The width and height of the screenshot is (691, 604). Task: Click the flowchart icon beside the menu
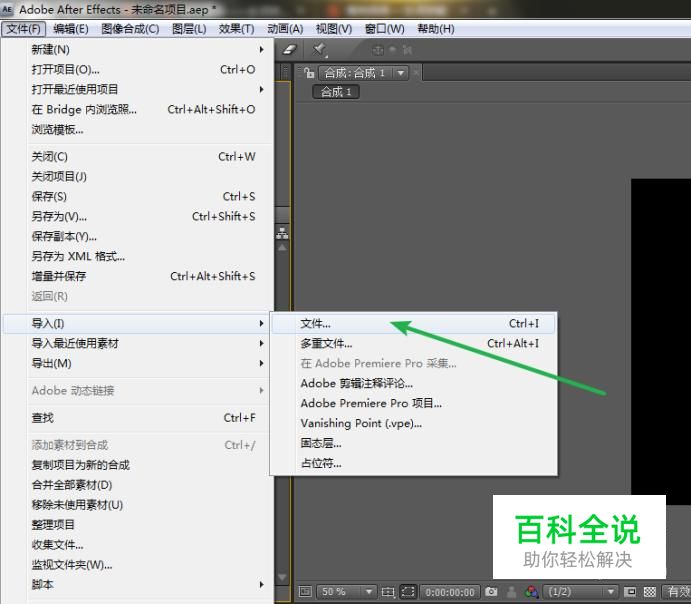click(x=282, y=233)
